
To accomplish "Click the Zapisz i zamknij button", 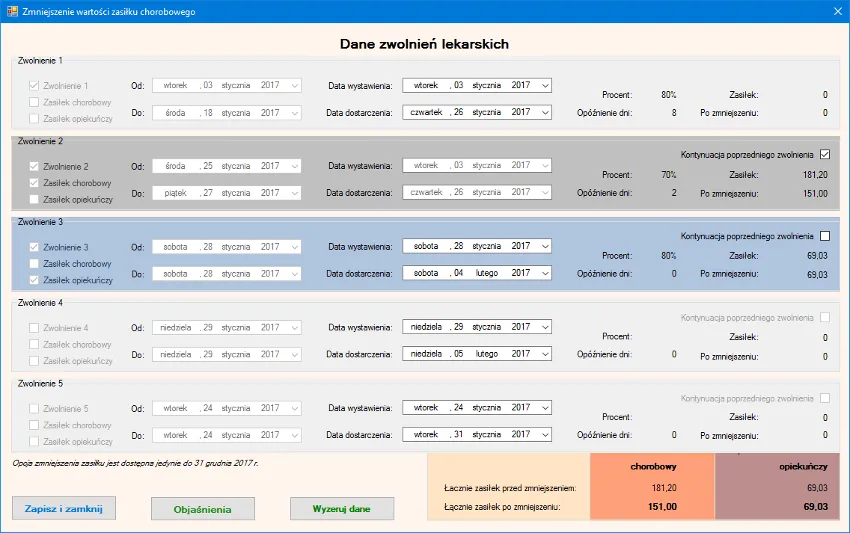I will (x=63, y=508).
